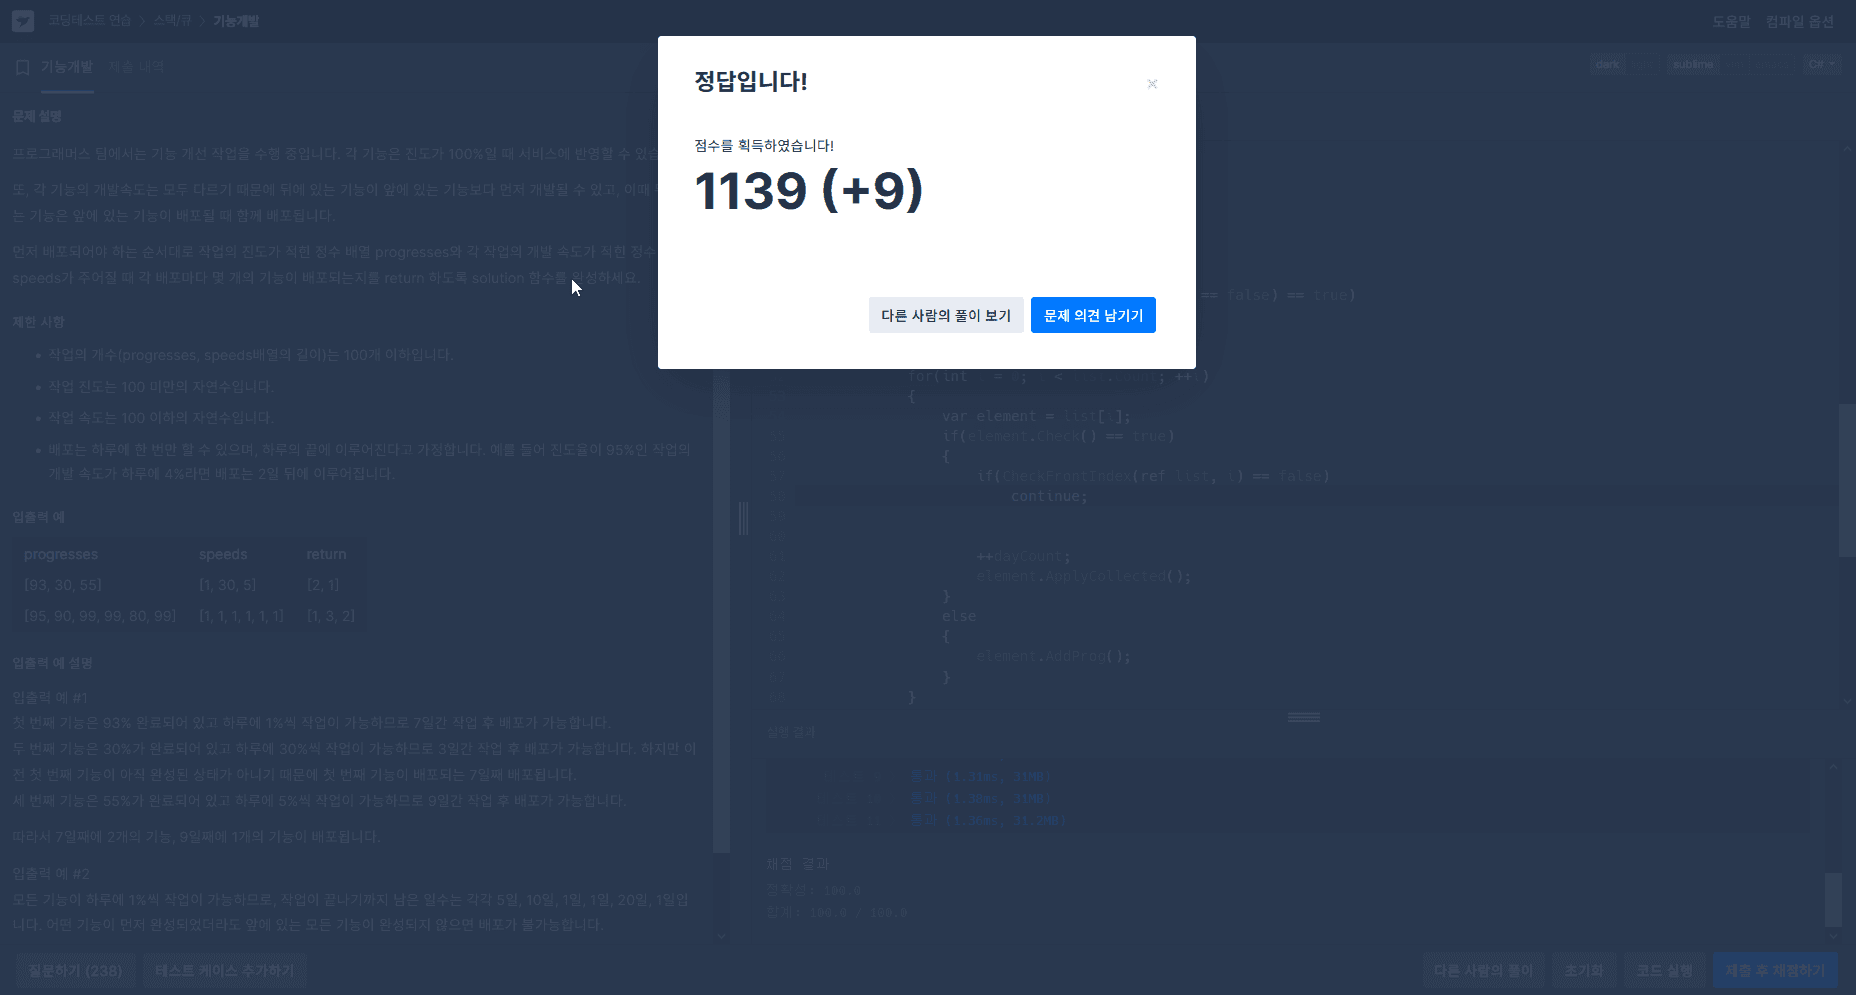
Task: Click the 점수를 획득하였습니다! message
Action: (764, 145)
